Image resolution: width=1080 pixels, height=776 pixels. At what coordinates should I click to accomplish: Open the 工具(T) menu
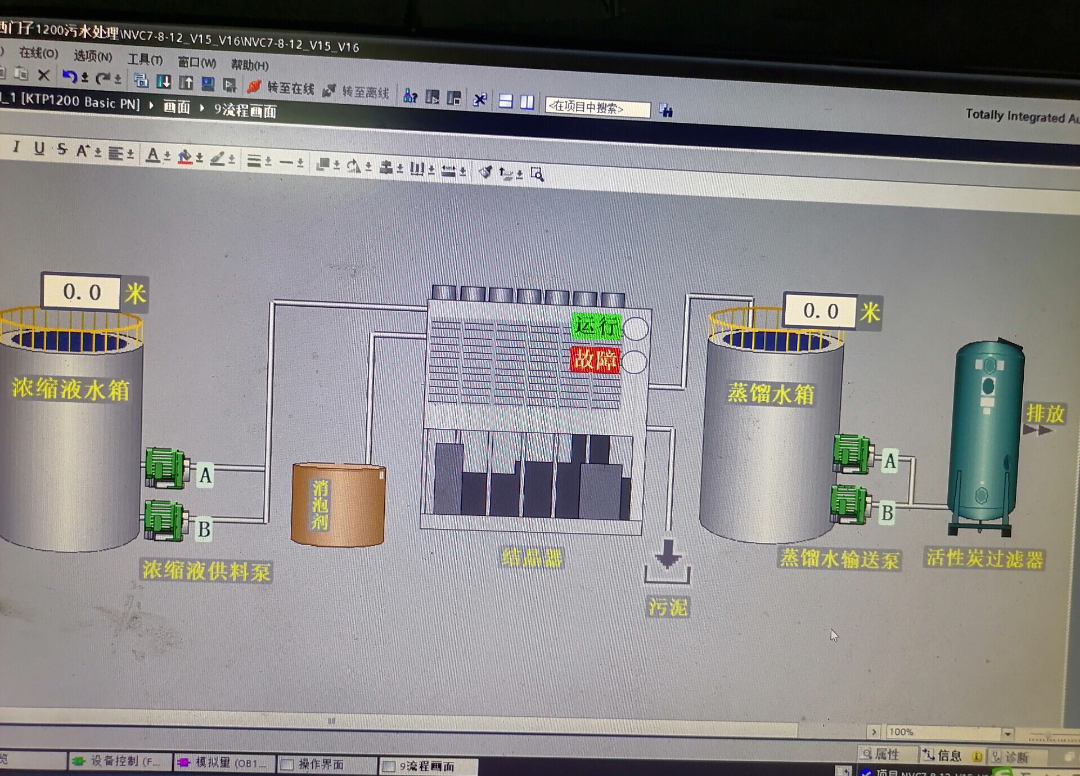pyautogui.click(x=145, y=59)
